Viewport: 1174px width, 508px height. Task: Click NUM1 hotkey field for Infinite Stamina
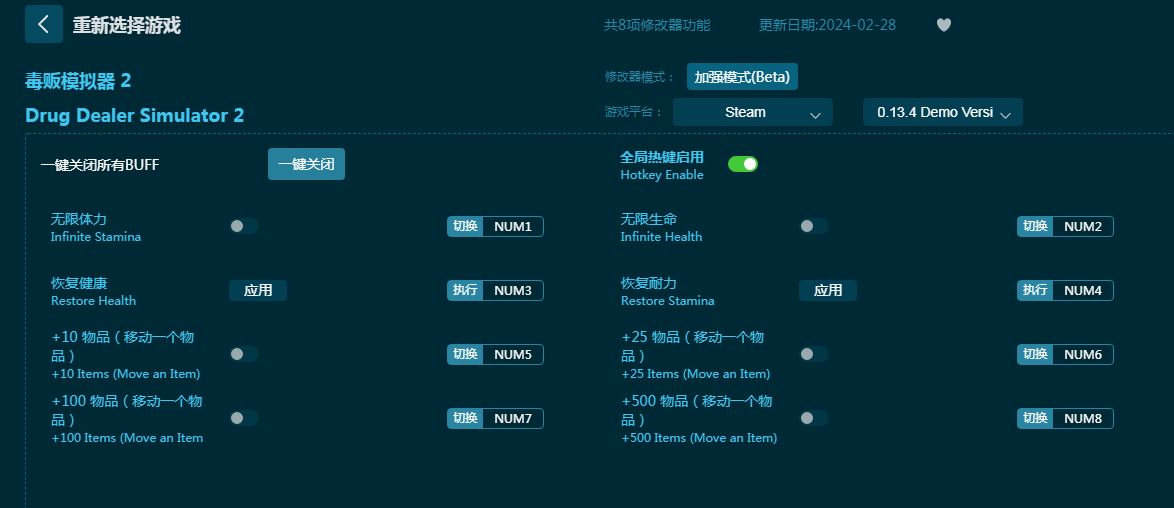pyautogui.click(x=512, y=226)
